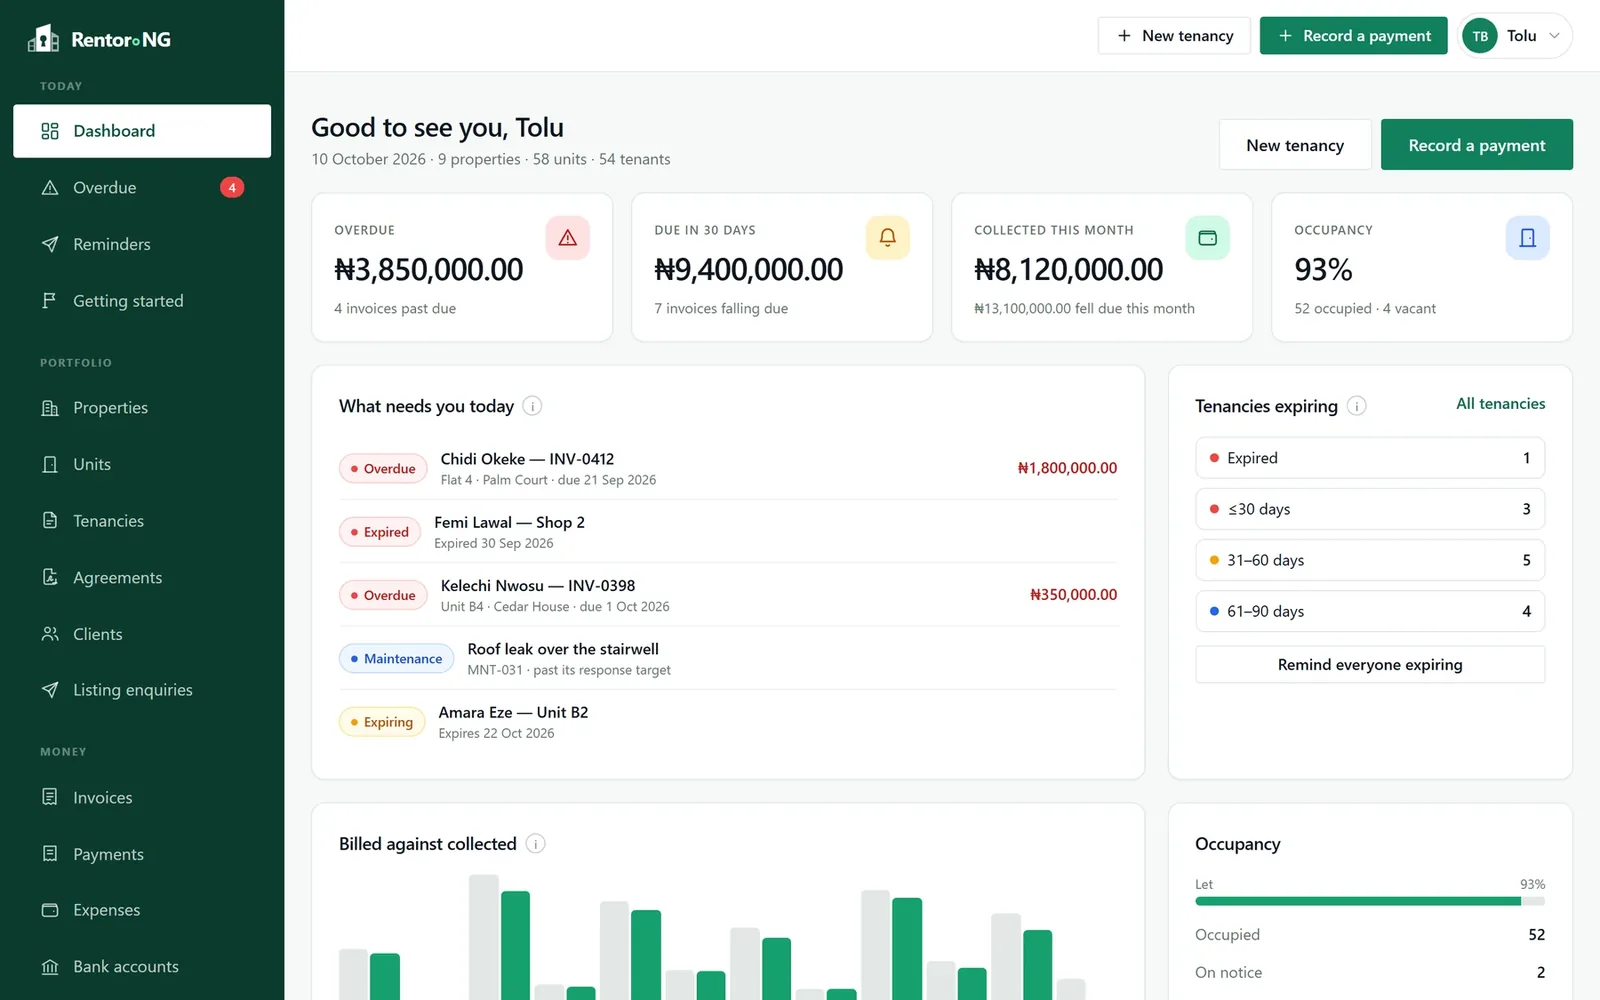
Task: Open Invoices in the Money section
Action: pos(142,798)
